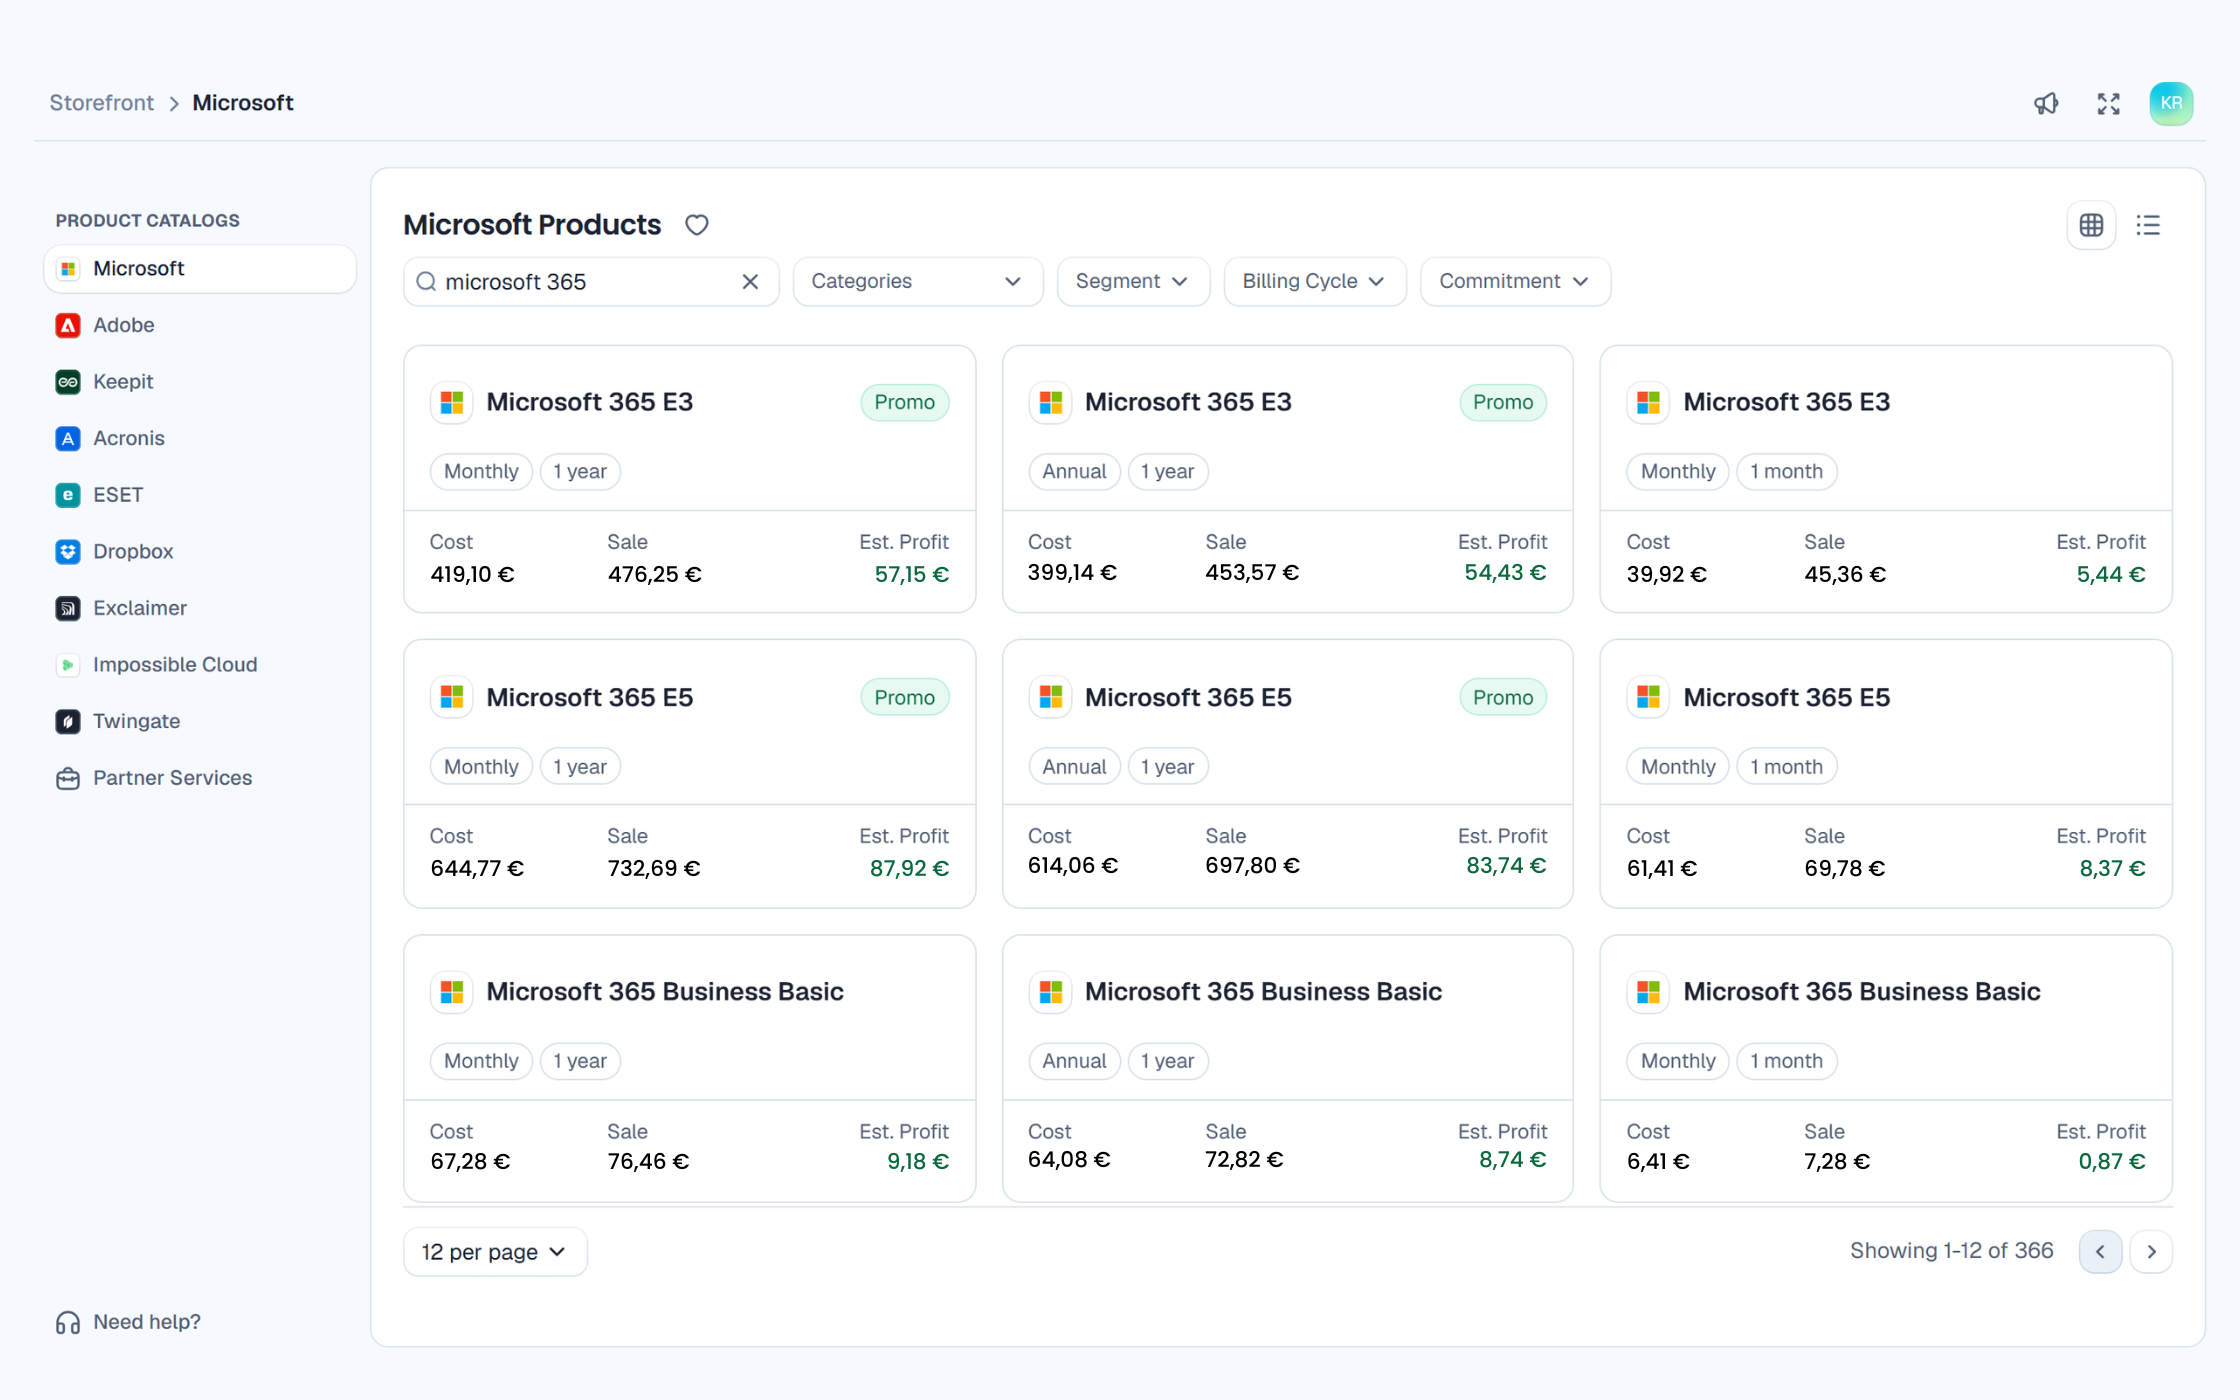Click the headset help icon
2240x1400 pixels.
pos(68,1322)
